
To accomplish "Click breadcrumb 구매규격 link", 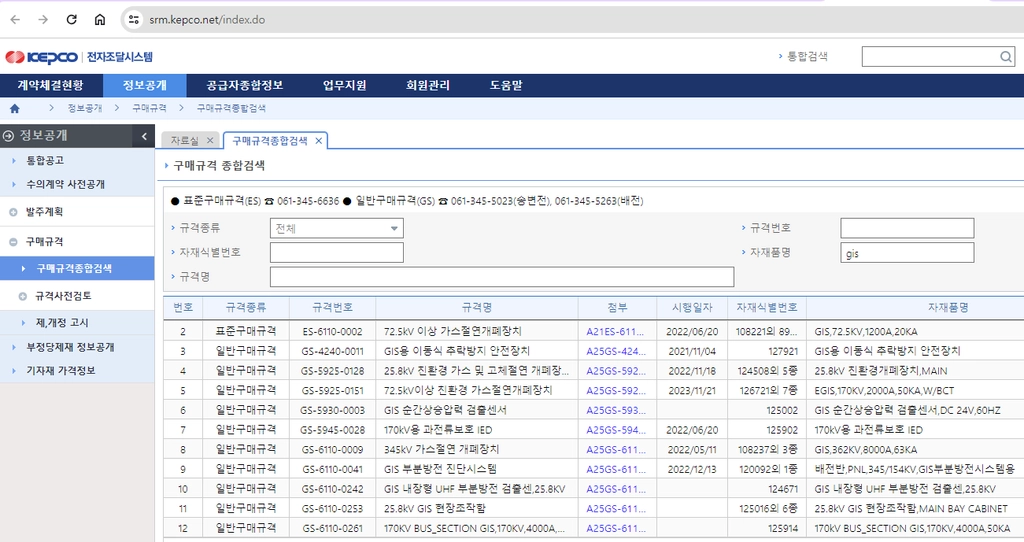I will pos(150,108).
